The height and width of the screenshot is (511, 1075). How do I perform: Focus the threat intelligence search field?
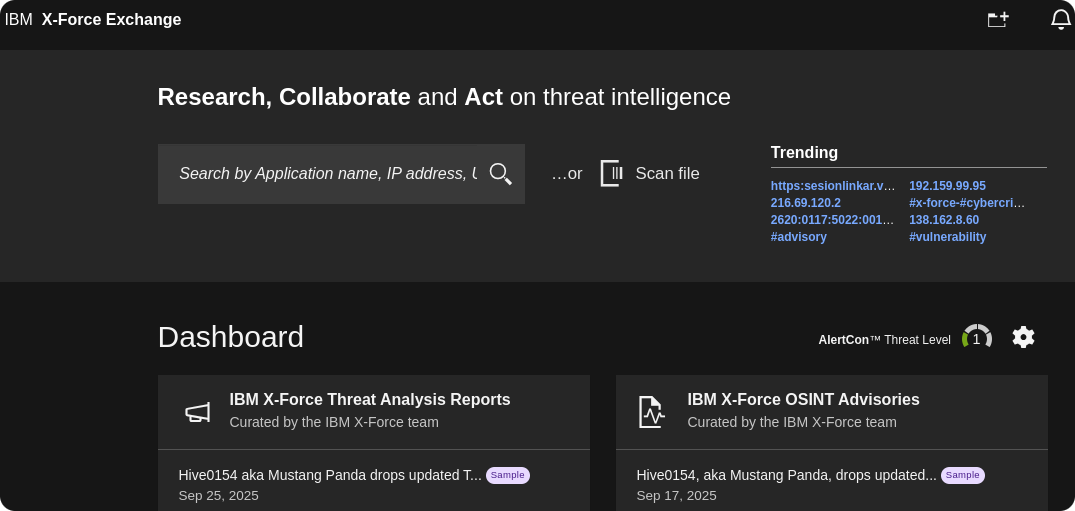point(327,174)
